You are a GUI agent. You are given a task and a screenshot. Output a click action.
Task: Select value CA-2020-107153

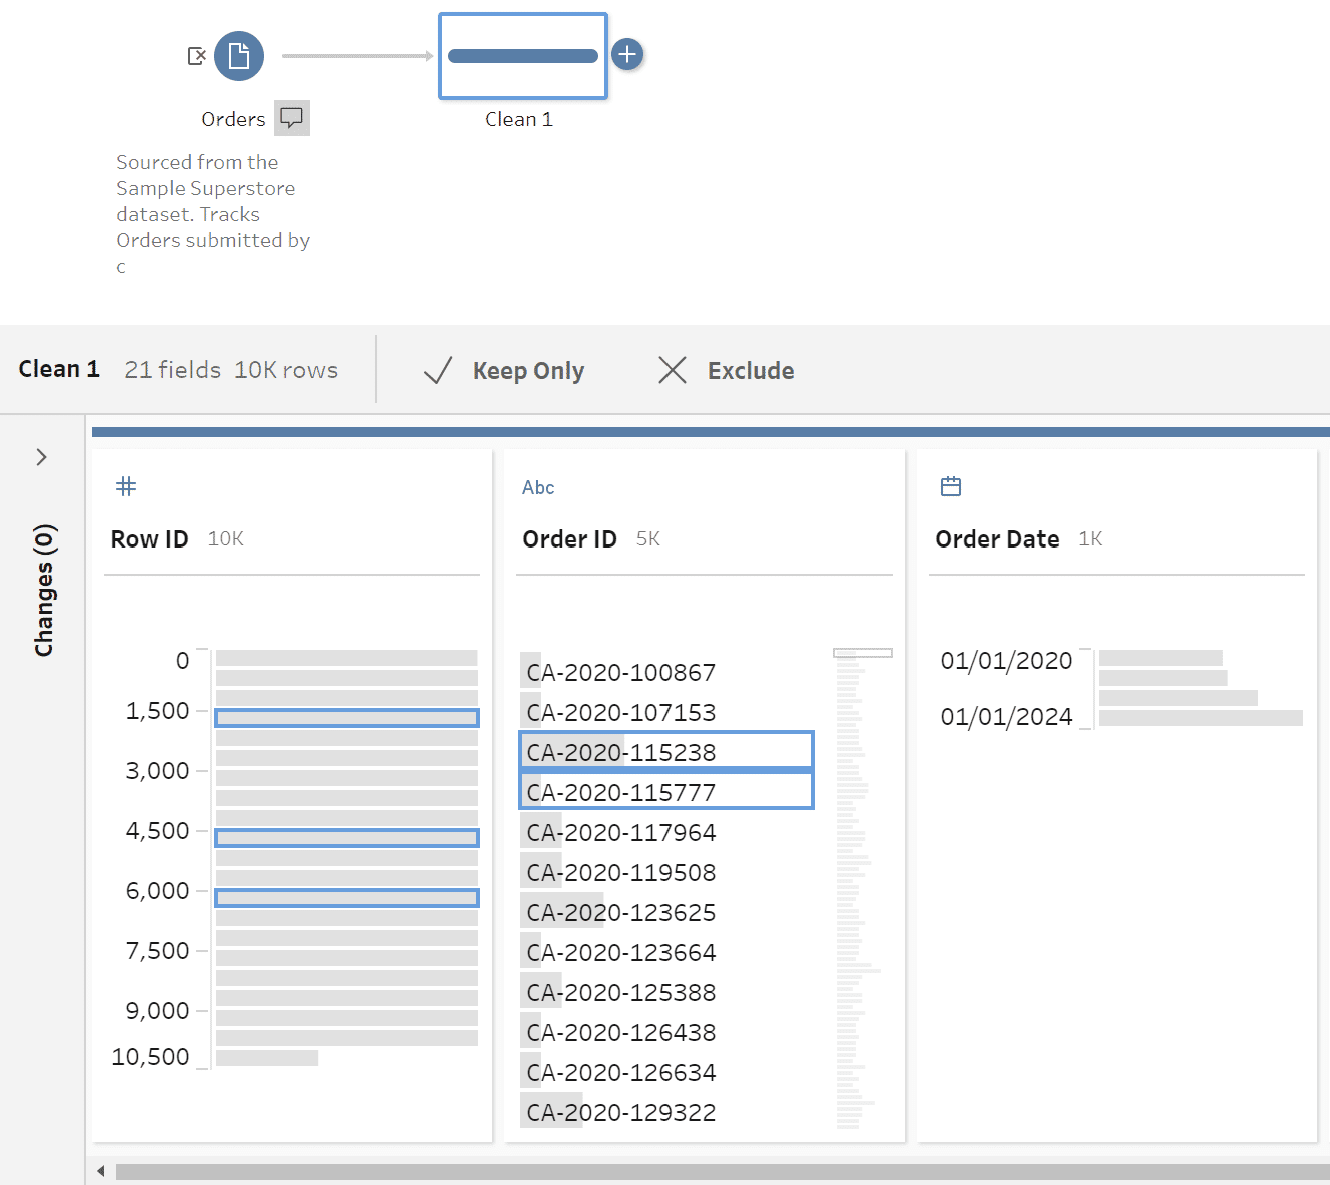click(x=666, y=712)
